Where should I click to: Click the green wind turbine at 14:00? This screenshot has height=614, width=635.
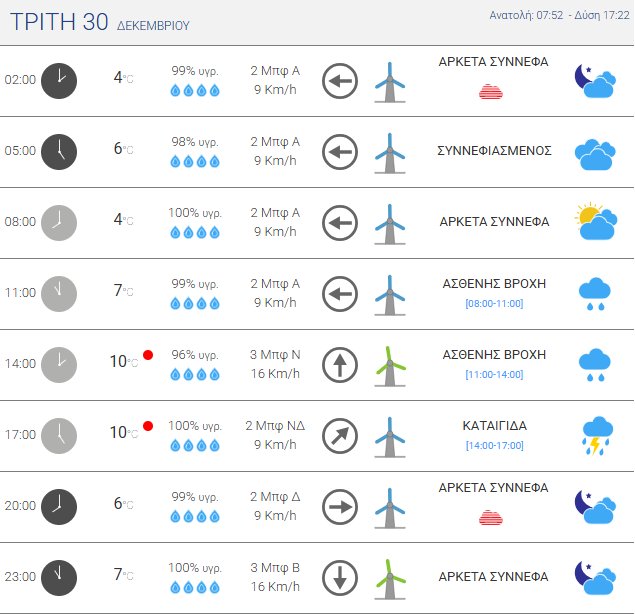pos(390,365)
